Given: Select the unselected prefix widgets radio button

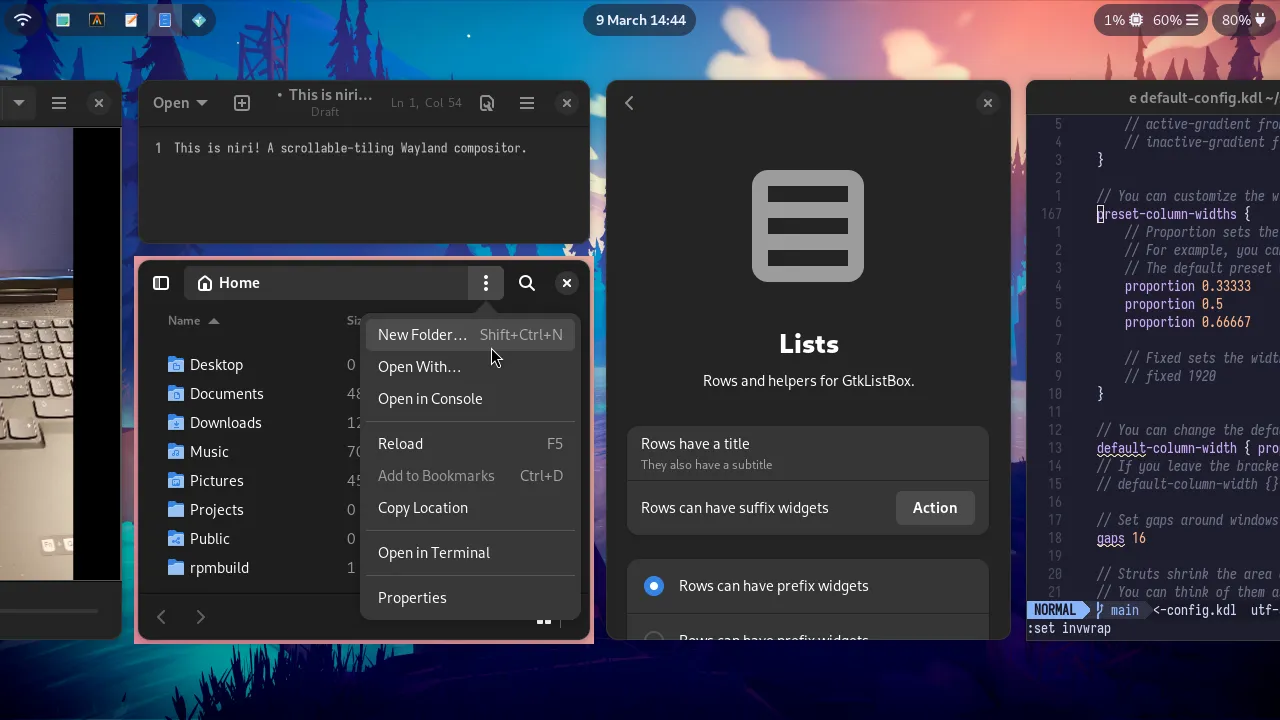Looking at the screenshot, I should [654, 639].
